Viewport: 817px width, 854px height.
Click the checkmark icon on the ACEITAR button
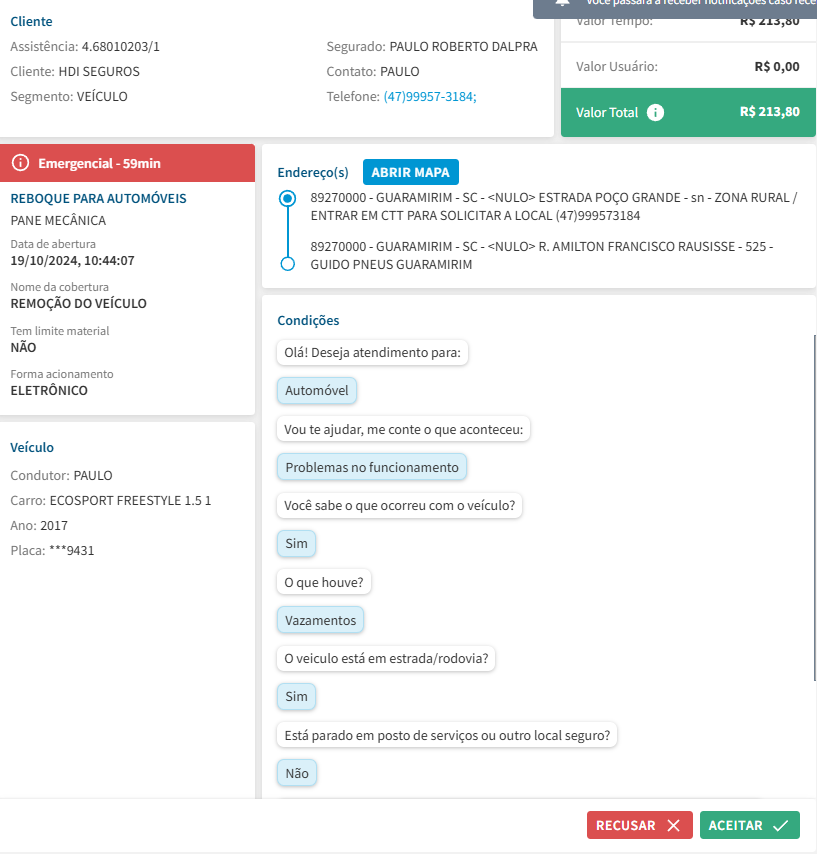781,826
